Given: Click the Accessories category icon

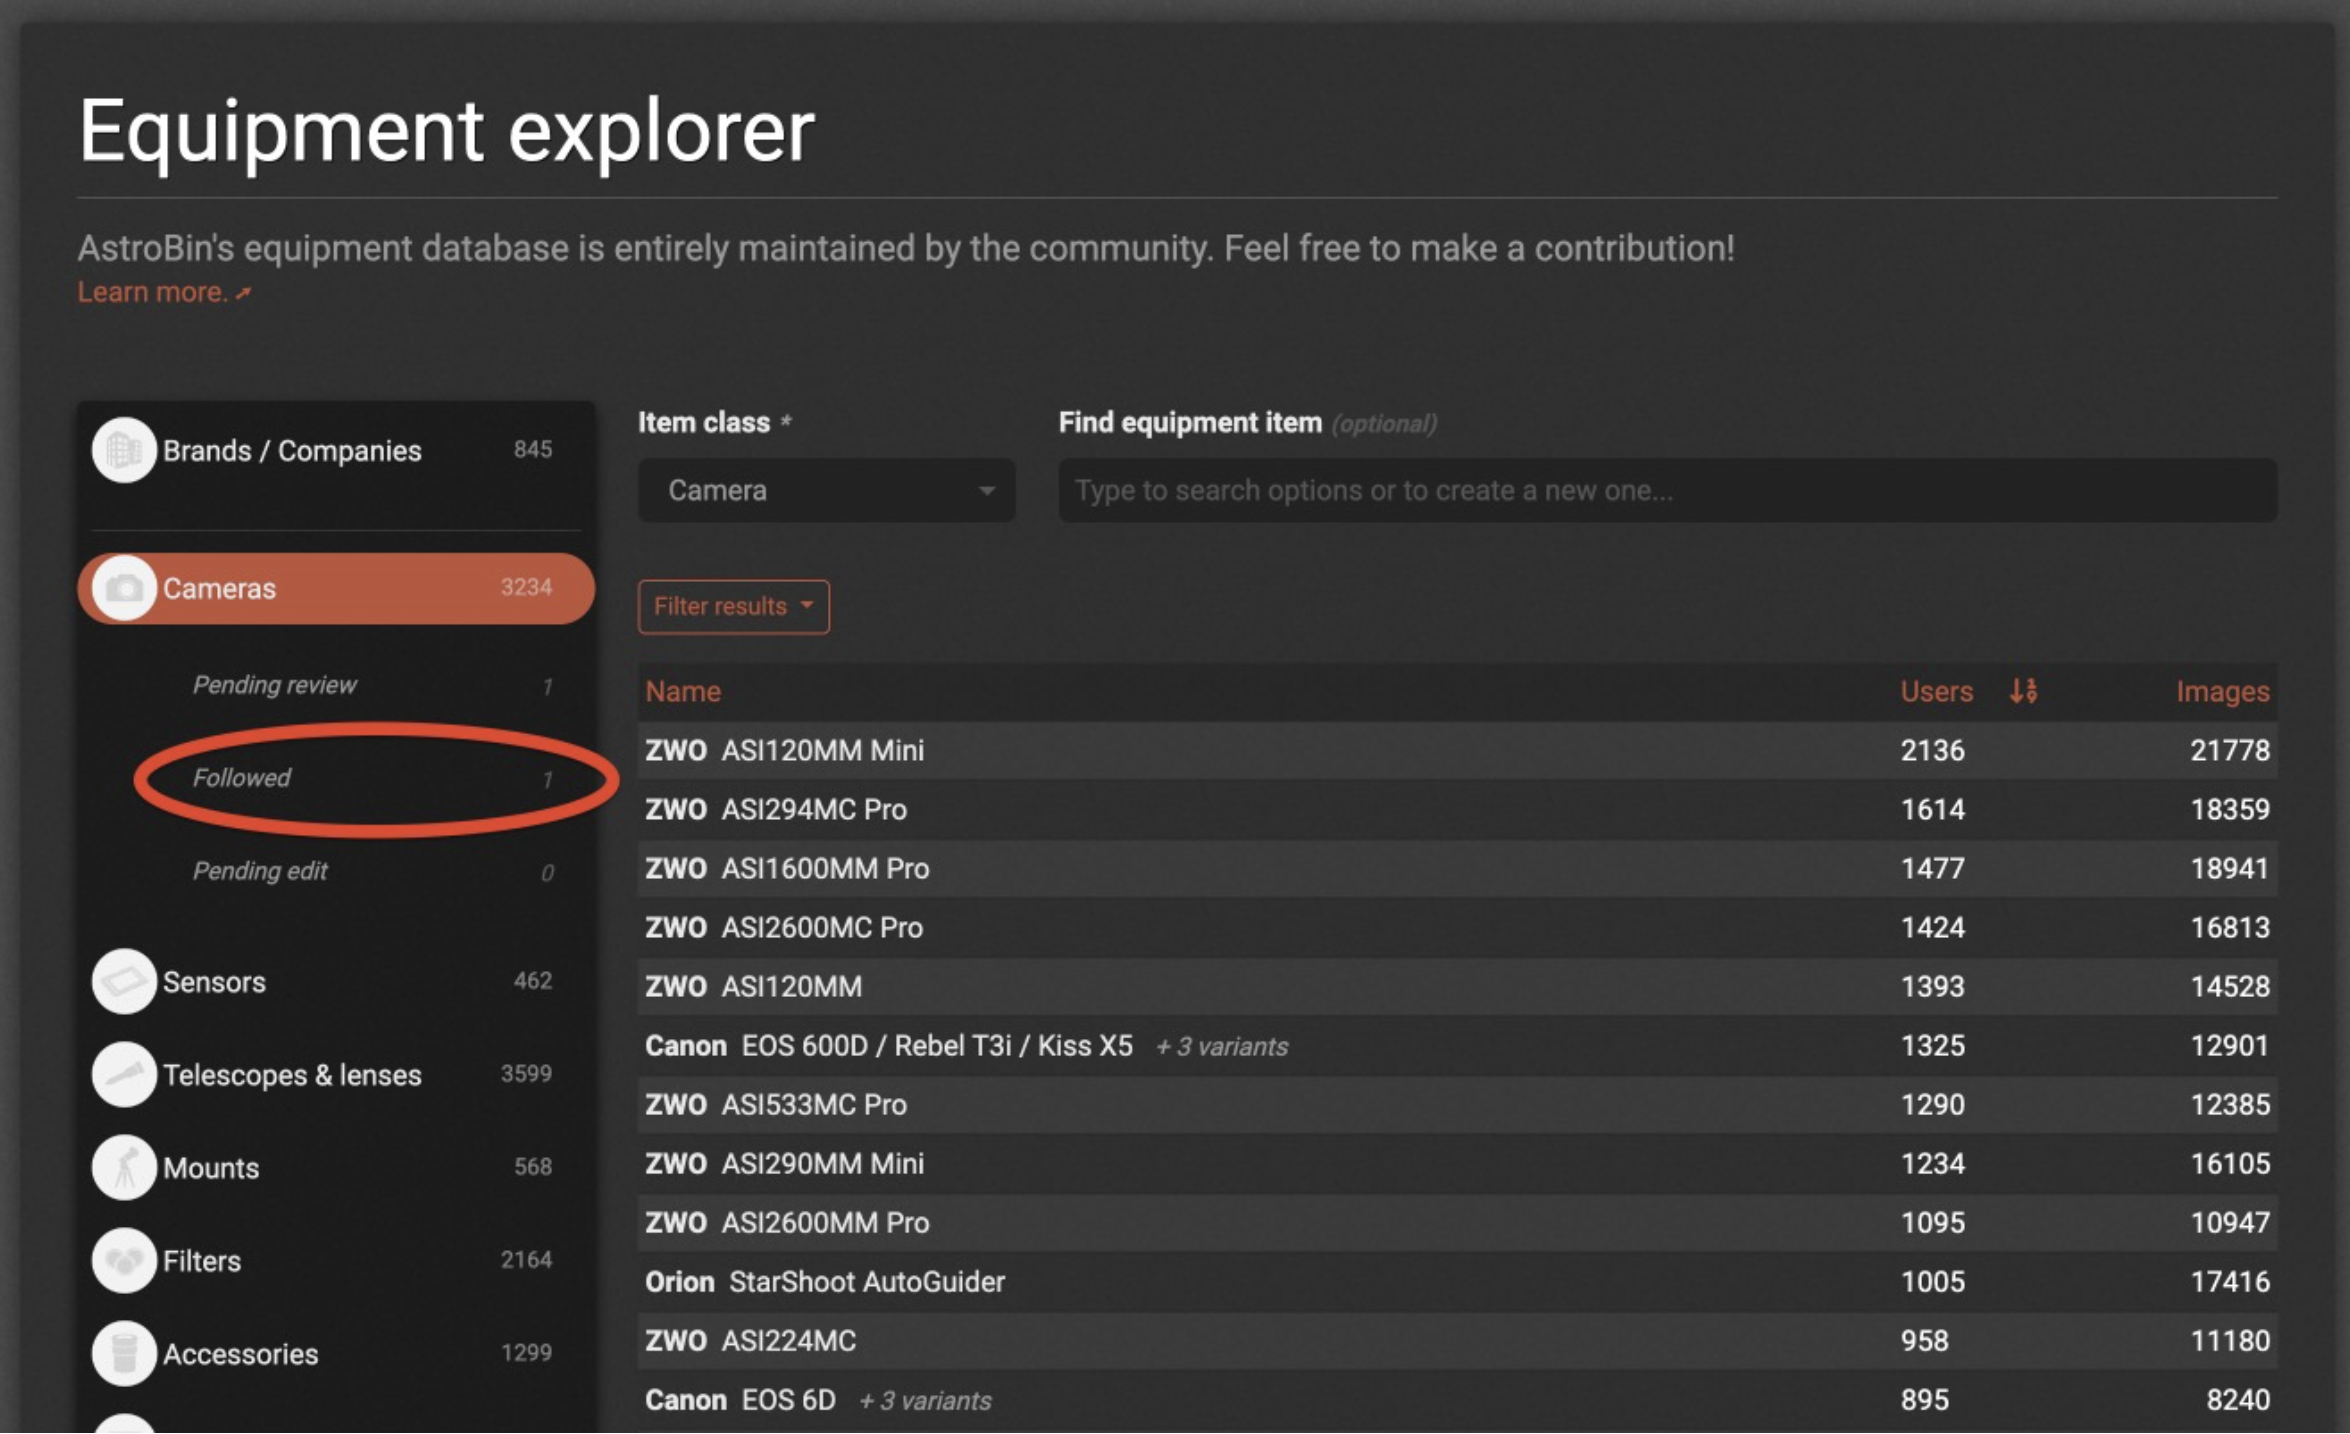Looking at the screenshot, I should (x=124, y=1353).
